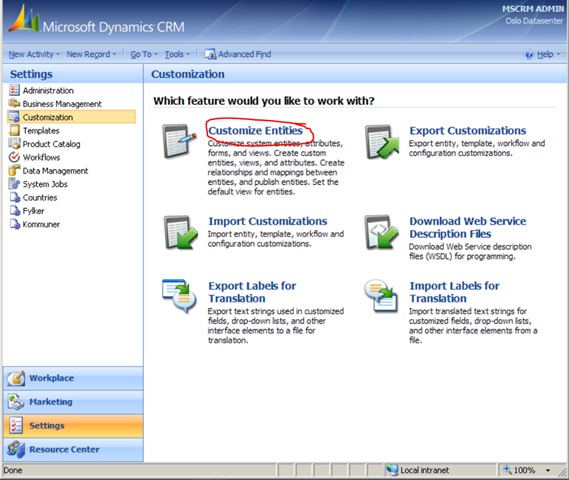The height and width of the screenshot is (480, 569).
Task: Click the Local intranet zone icon
Action: point(392,470)
